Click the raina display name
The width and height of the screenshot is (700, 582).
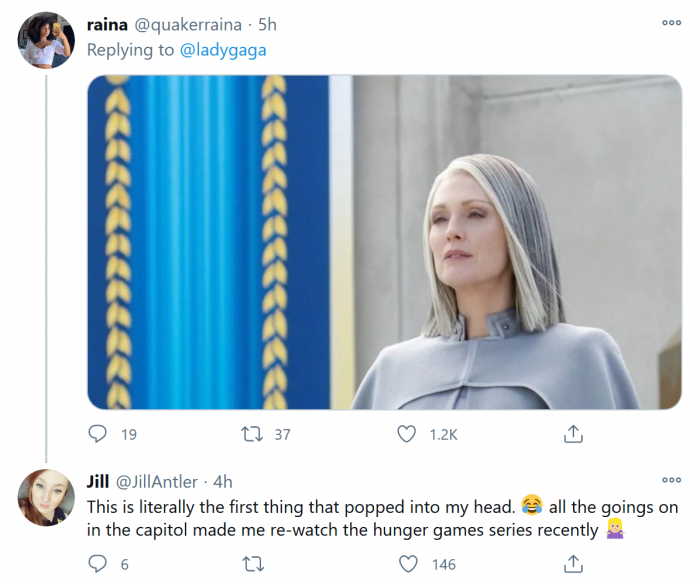click(108, 24)
